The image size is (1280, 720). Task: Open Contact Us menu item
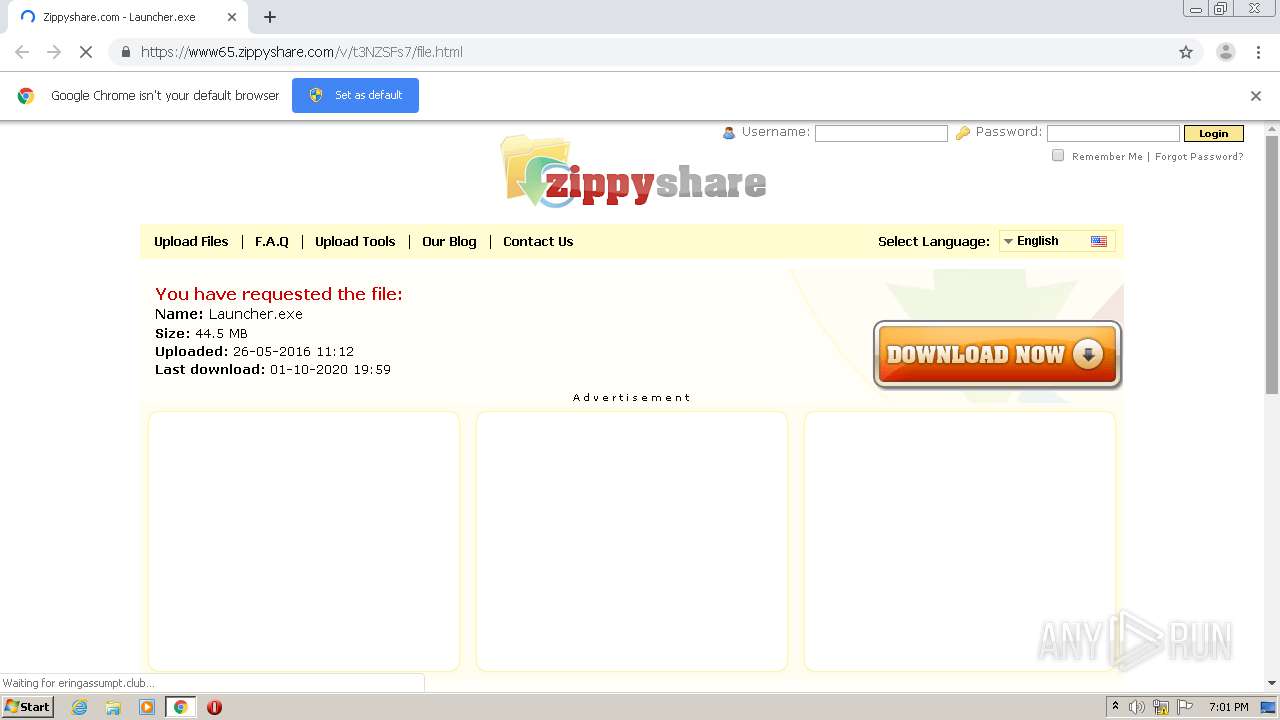[538, 241]
